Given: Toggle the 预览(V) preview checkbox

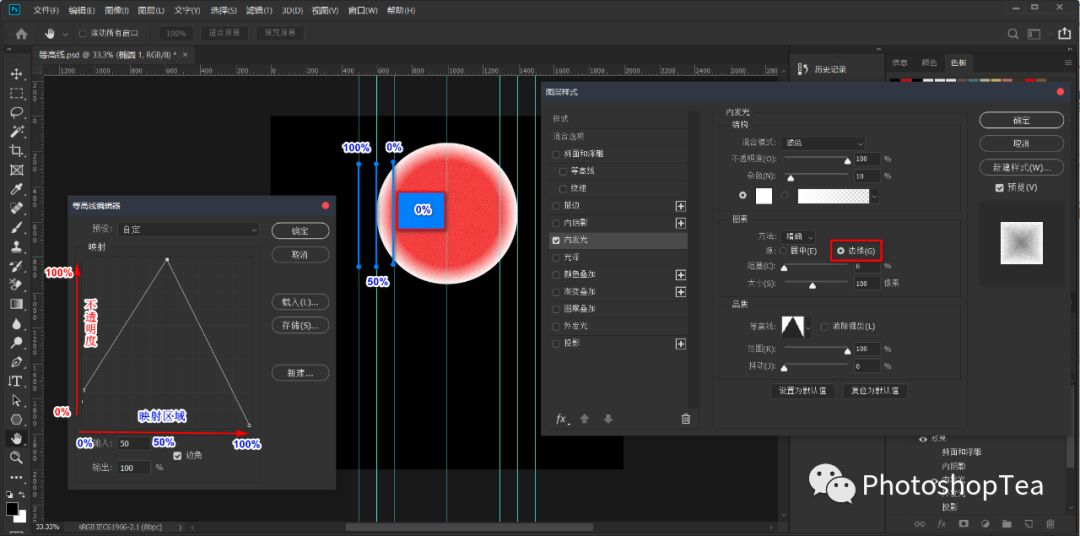Looking at the screenshot, I should [999, 188].
